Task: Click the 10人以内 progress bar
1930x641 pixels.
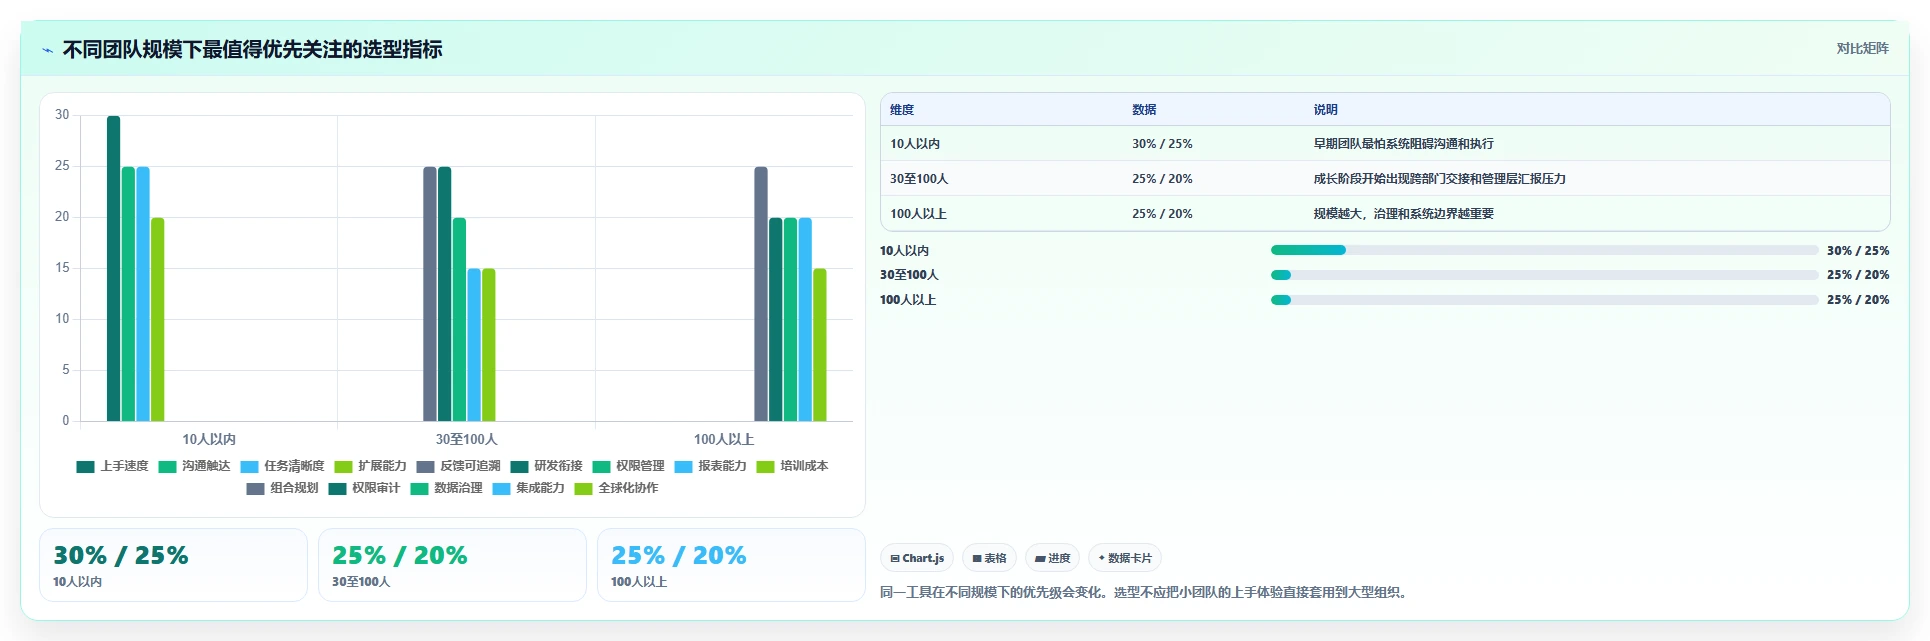Action: [1544, 250]
